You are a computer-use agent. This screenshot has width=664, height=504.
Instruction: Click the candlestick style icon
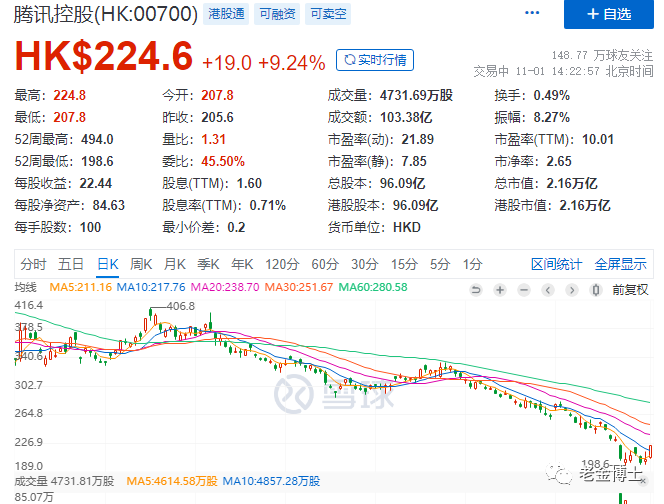(596, 290)
